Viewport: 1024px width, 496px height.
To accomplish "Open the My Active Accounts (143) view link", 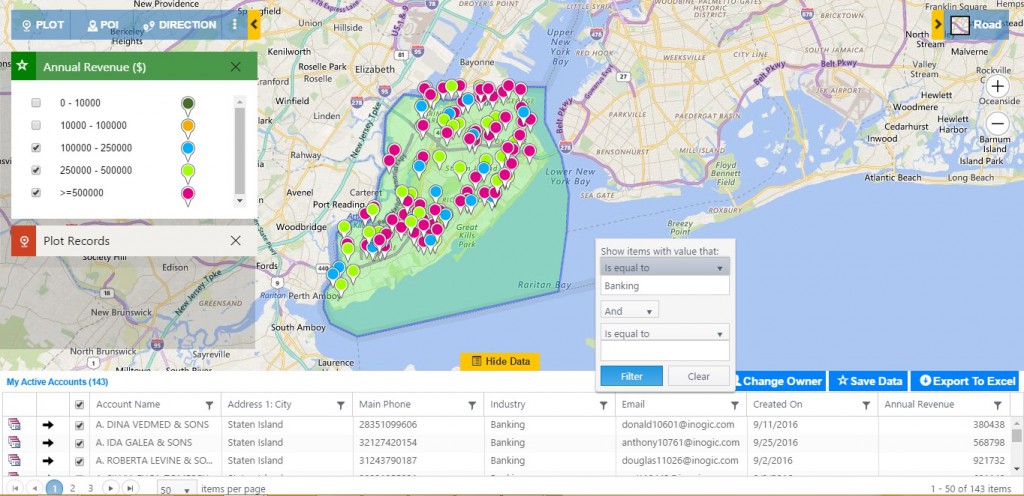I will tap(57, 382).
